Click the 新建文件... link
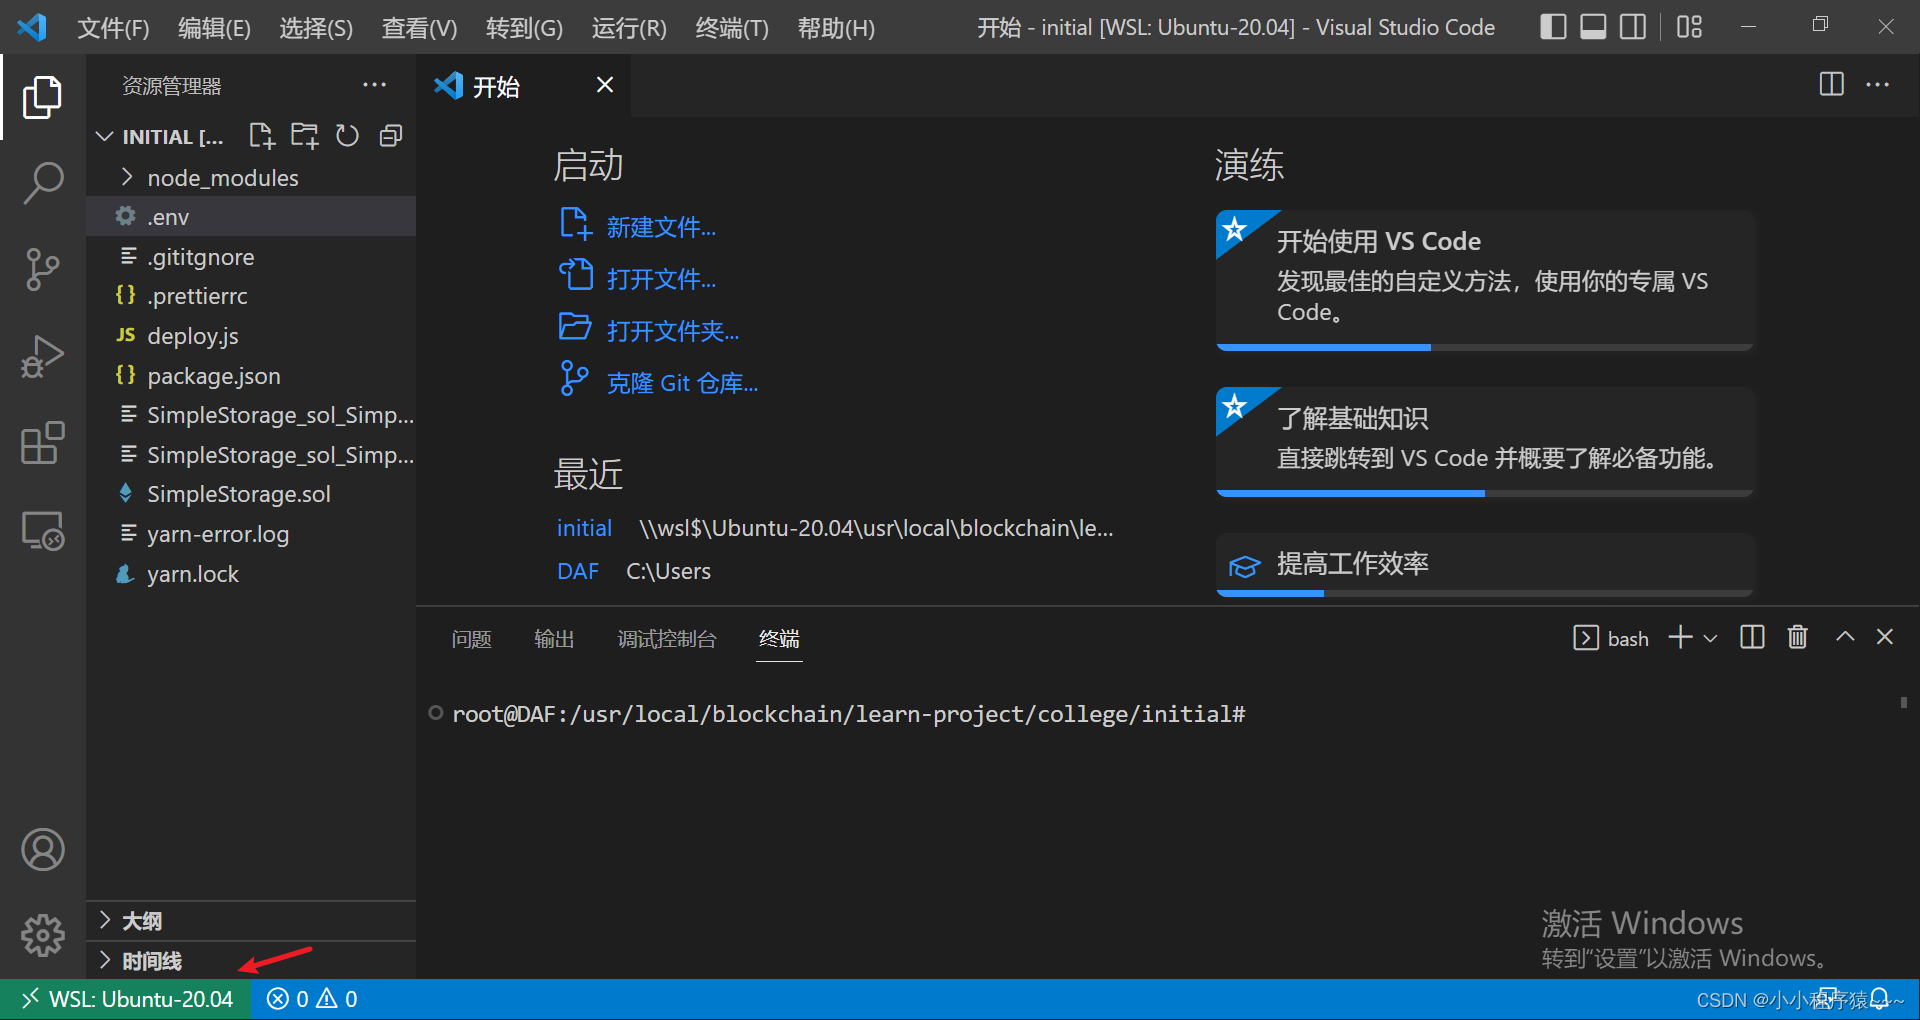 (x=661, y=227)
